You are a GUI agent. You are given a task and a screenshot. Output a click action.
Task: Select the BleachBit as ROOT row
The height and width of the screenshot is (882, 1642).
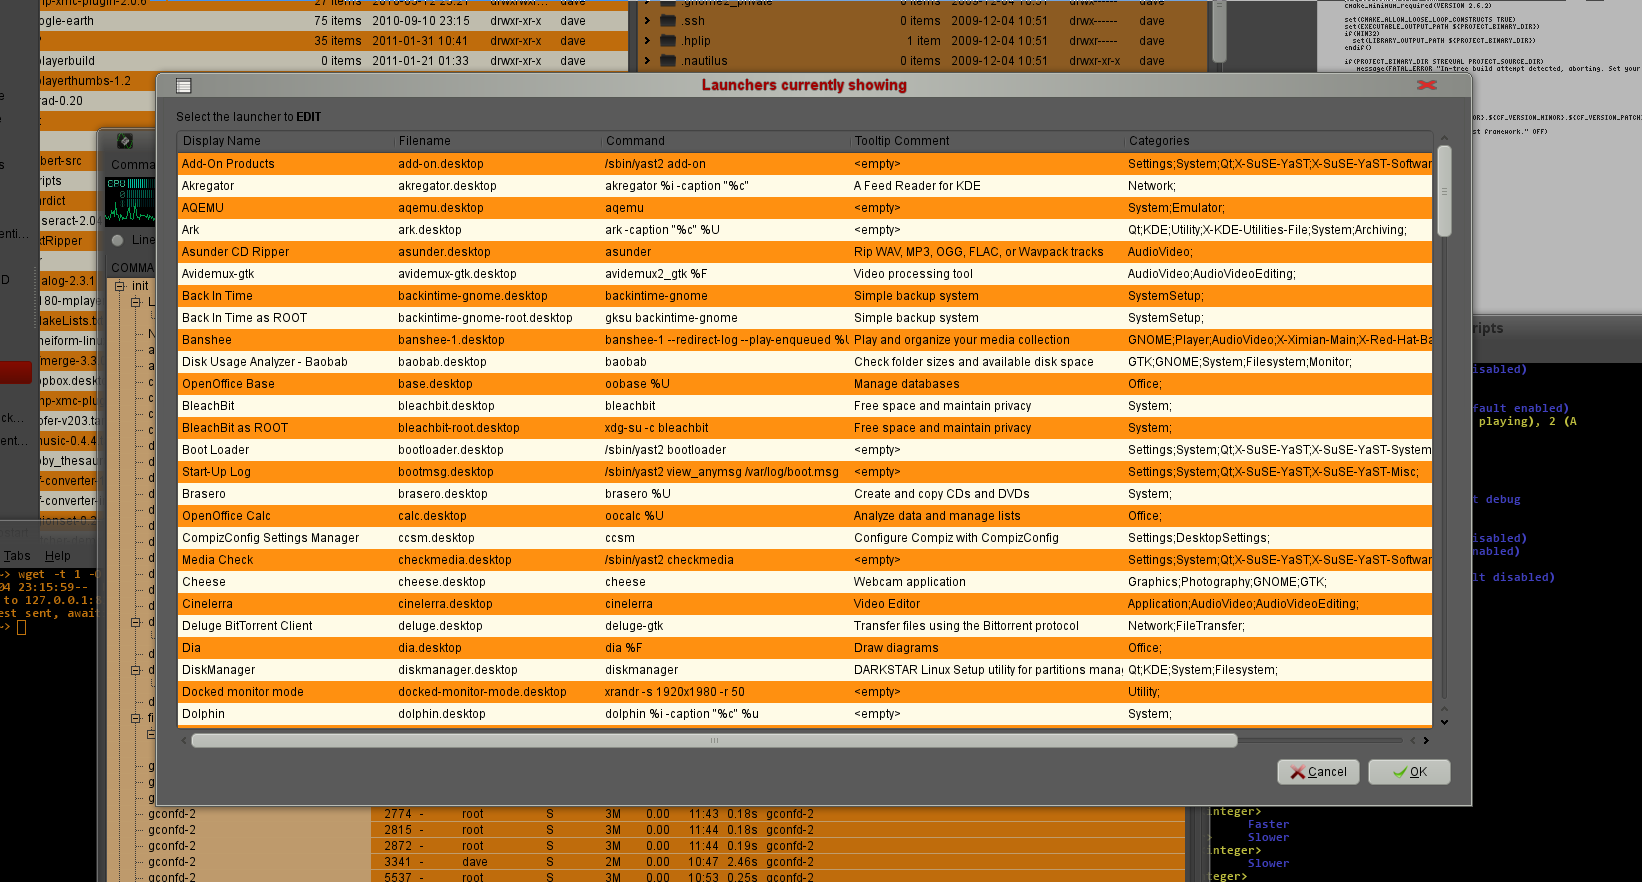pos(805,428)
